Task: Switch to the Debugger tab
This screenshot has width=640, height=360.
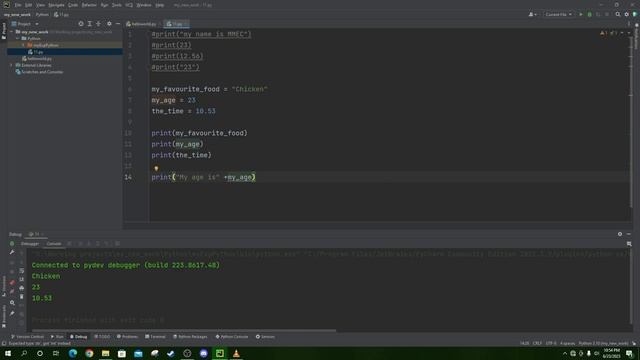Action: coord(30,244)
